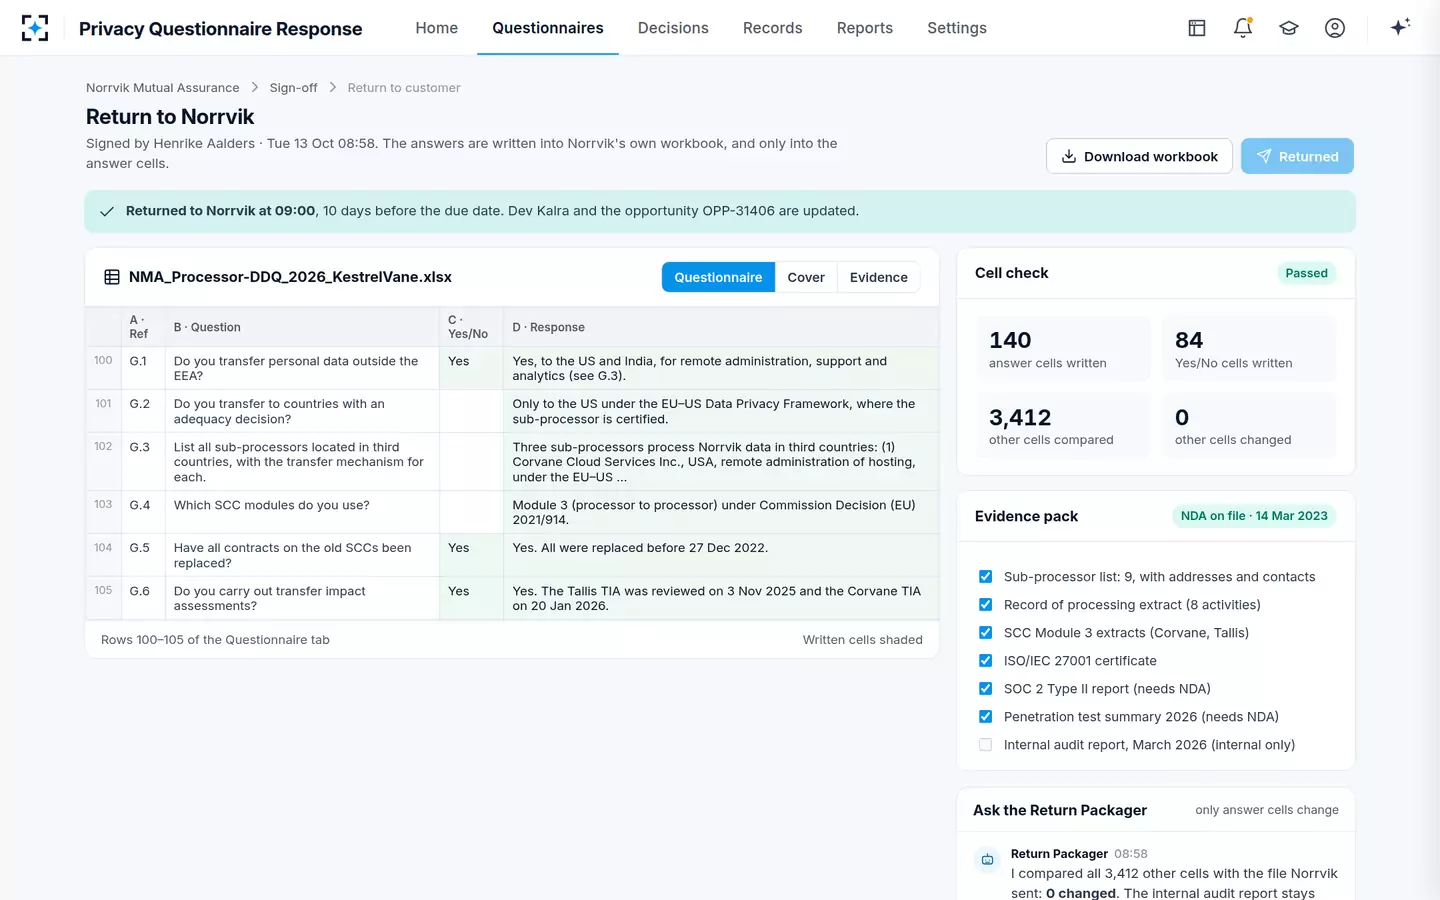Viewport: 1440px width, 900px height.
Task: Click the app logo icon
Action: tap(35, 28)
